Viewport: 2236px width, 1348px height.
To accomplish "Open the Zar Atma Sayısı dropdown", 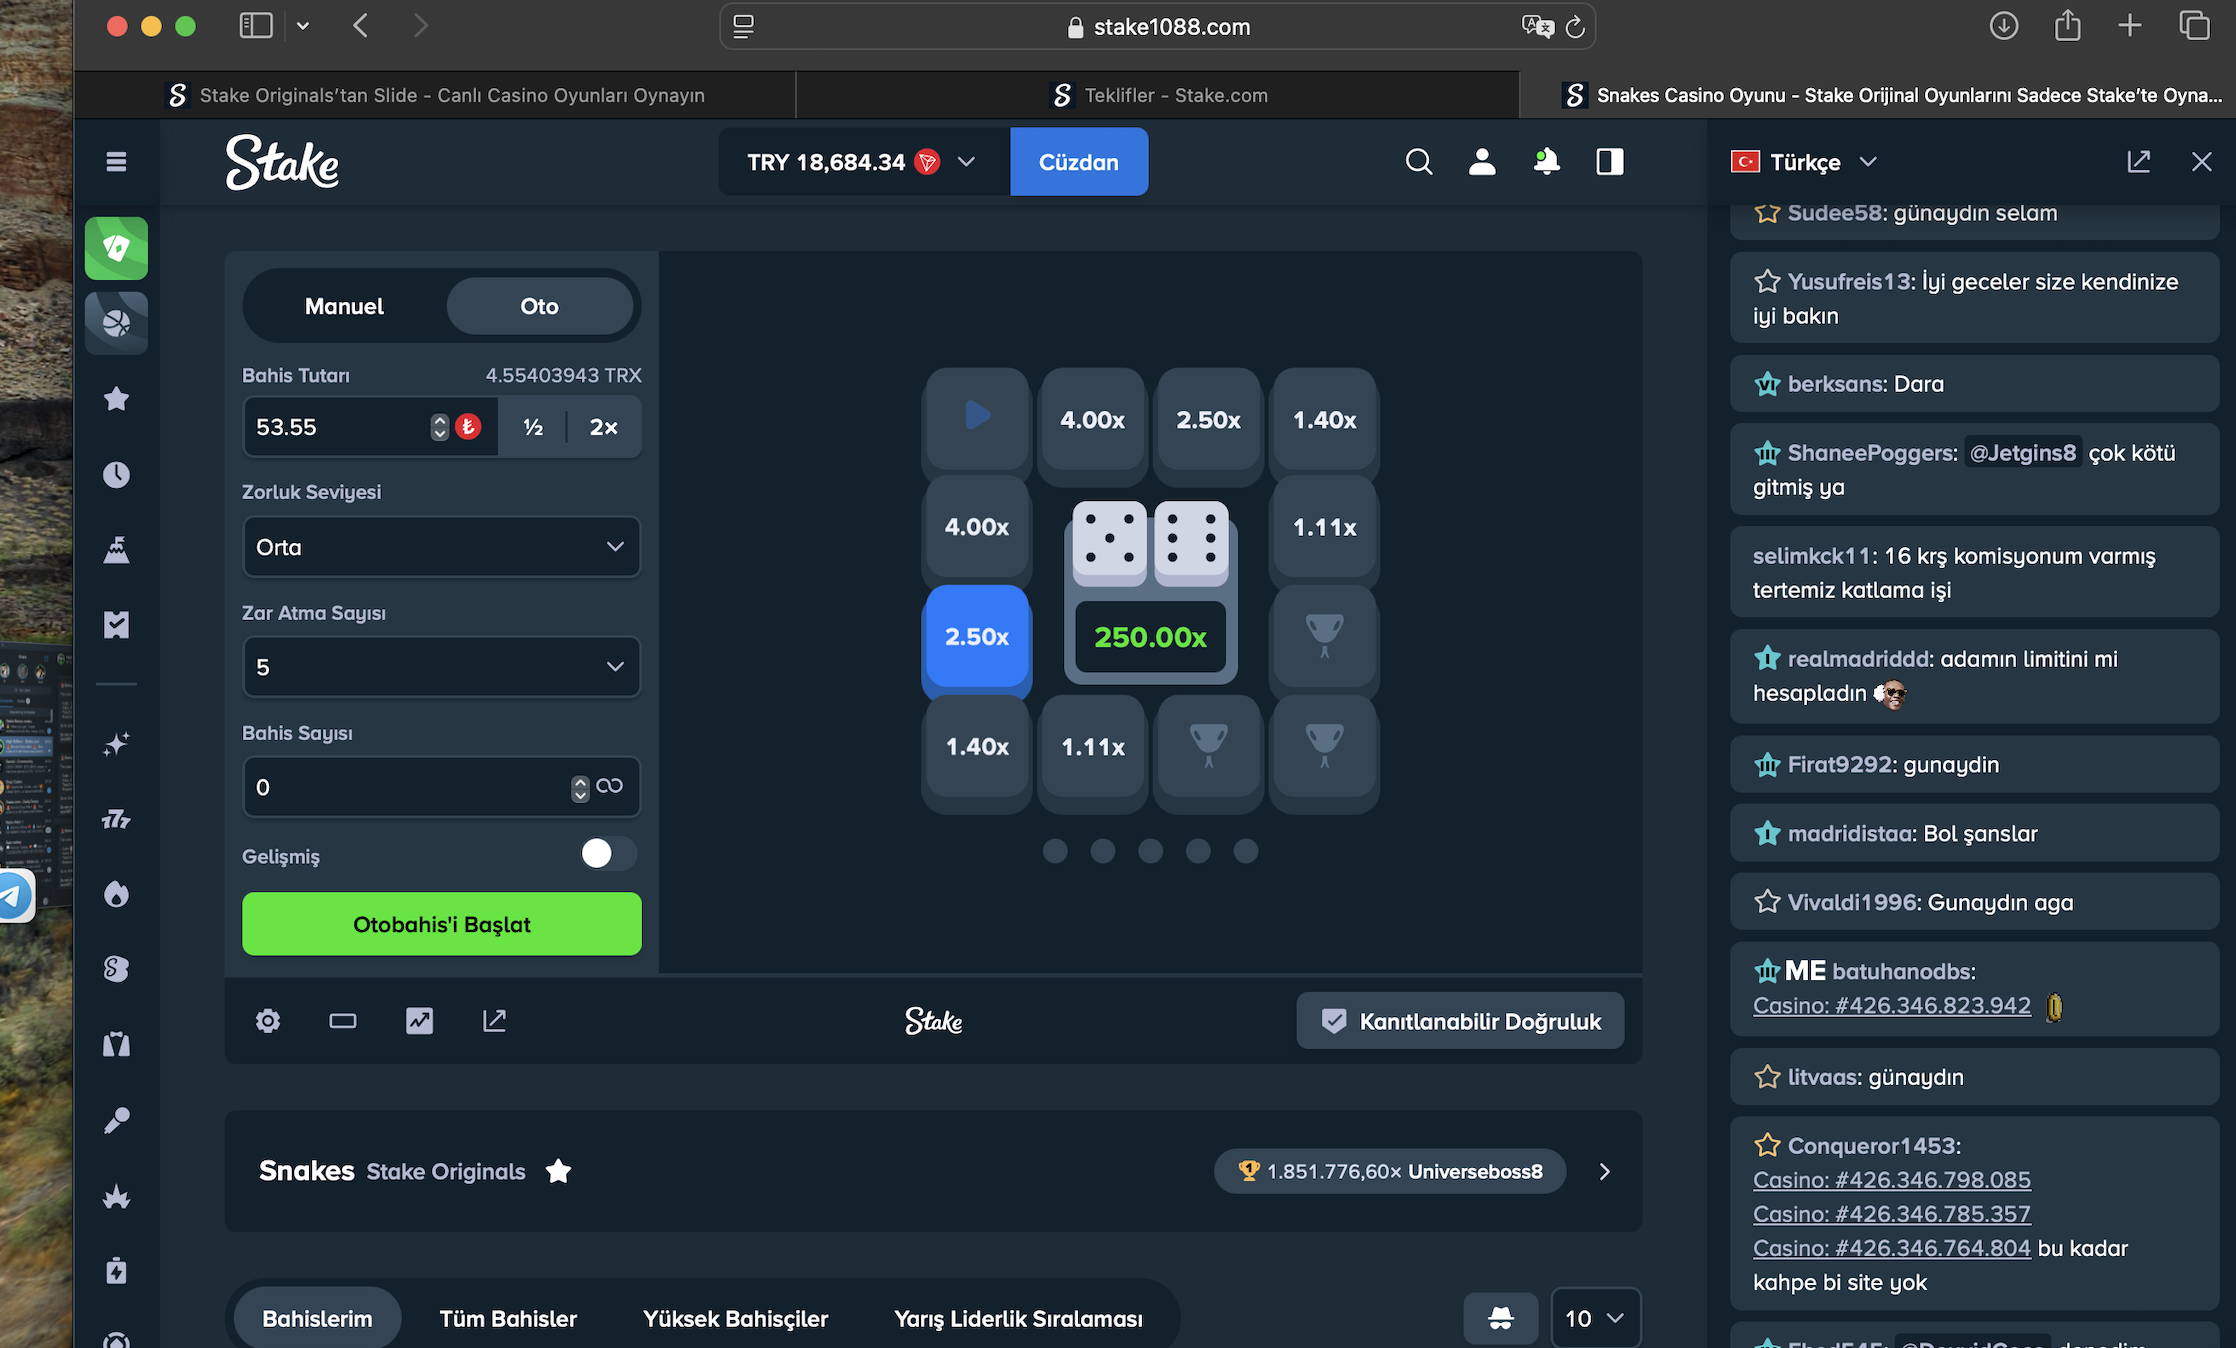I will 441,667.
